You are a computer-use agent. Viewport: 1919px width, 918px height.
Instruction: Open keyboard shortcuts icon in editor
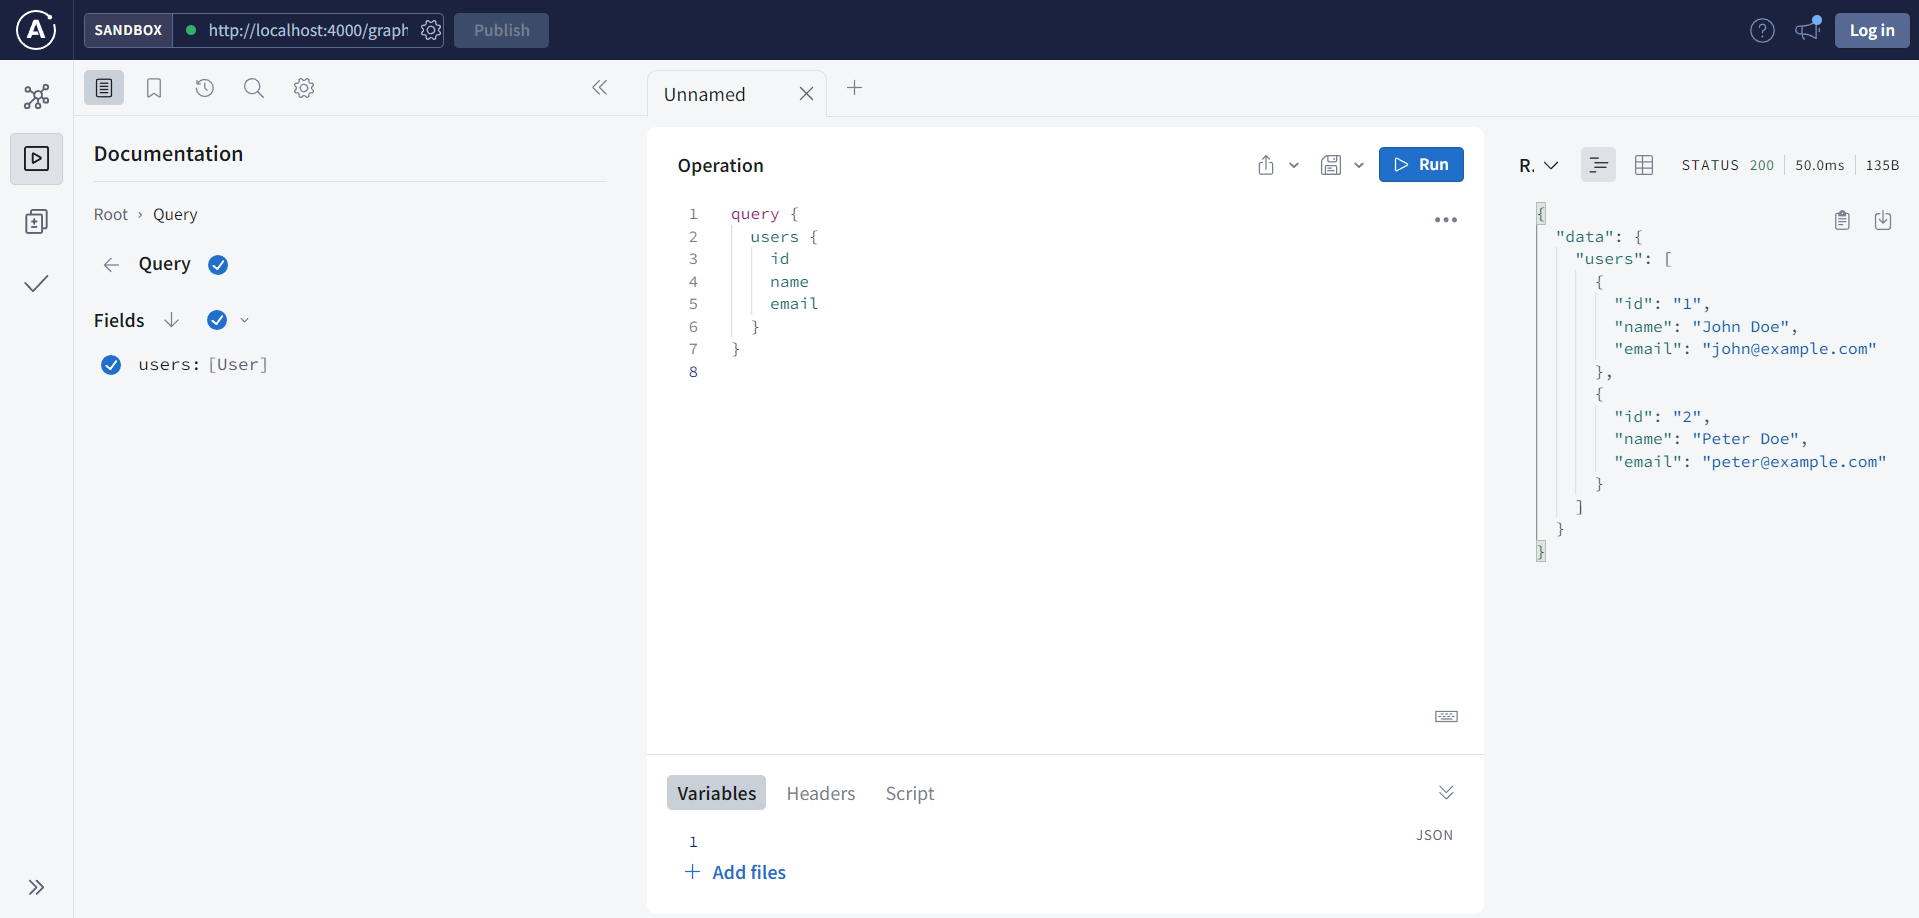1446,716
